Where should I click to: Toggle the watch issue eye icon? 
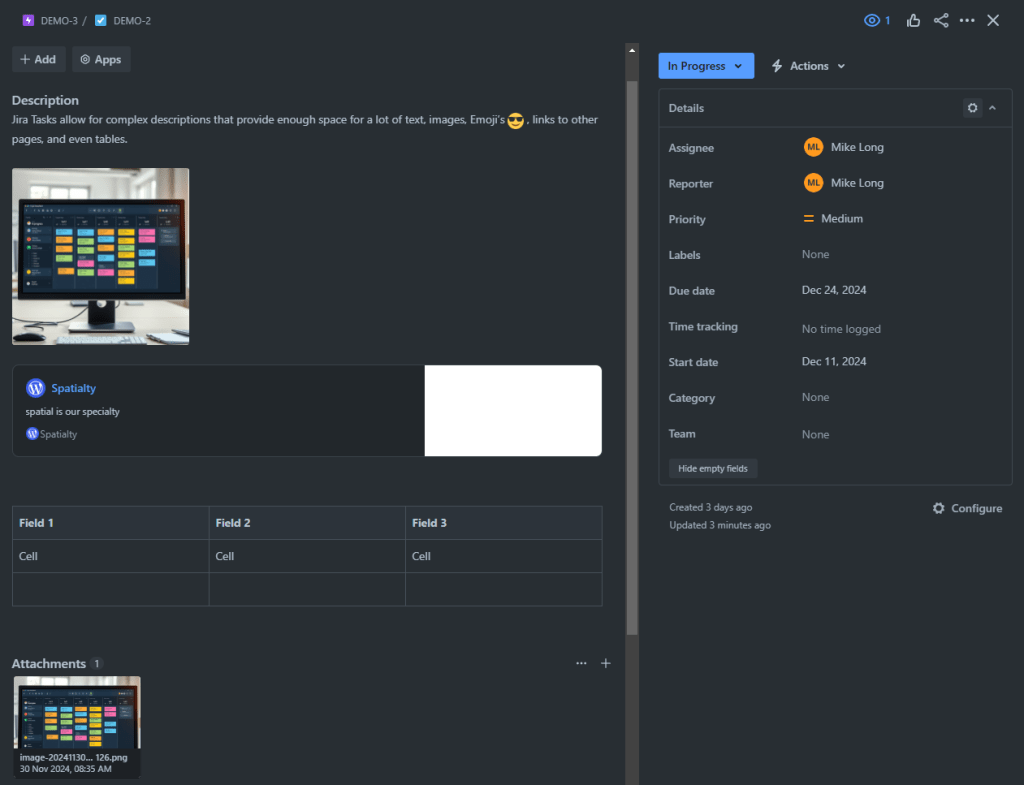pyautogui.click(x=872, y=20)
